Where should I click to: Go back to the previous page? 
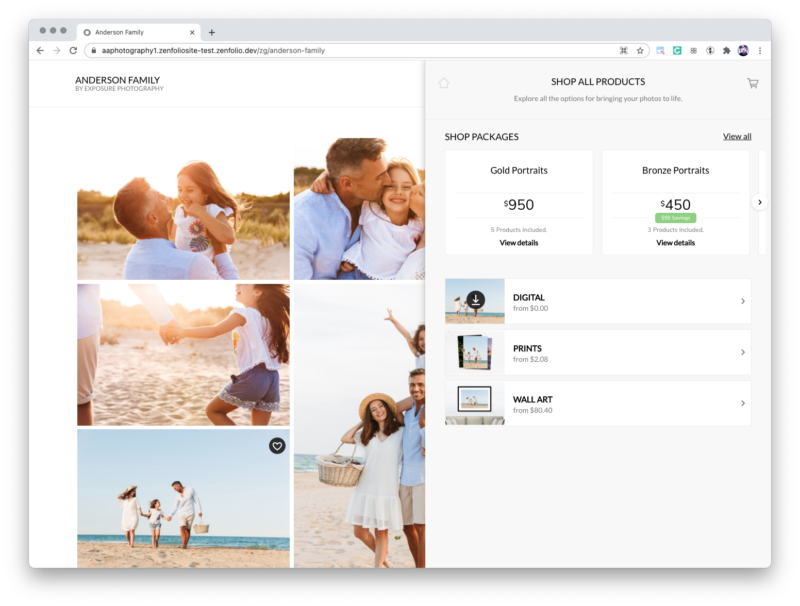coord(40,50)
